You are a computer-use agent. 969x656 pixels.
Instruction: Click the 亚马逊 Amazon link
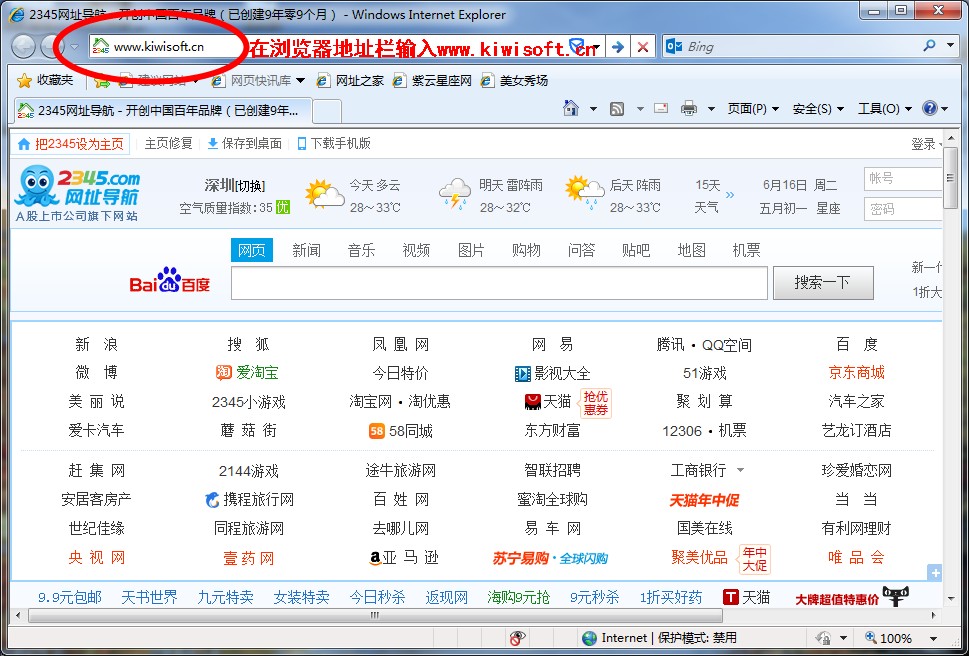404,558
